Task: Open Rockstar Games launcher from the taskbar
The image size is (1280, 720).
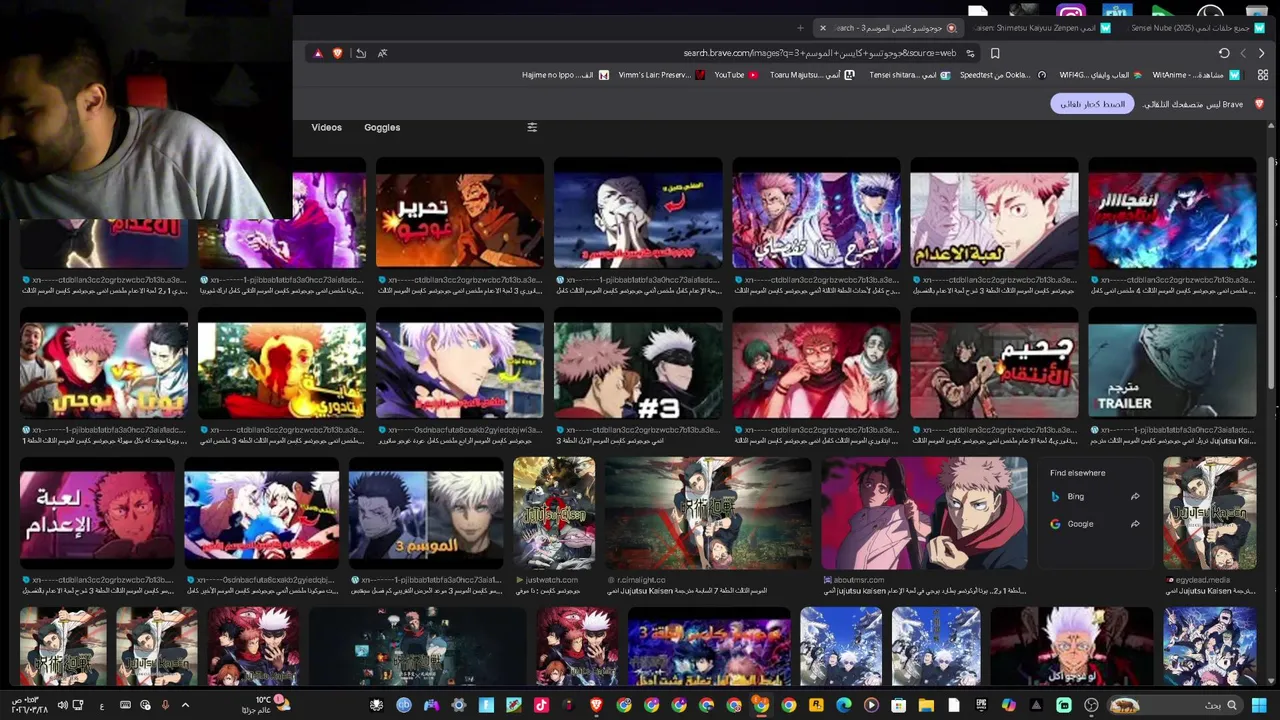Action: (x=816, y=705)
